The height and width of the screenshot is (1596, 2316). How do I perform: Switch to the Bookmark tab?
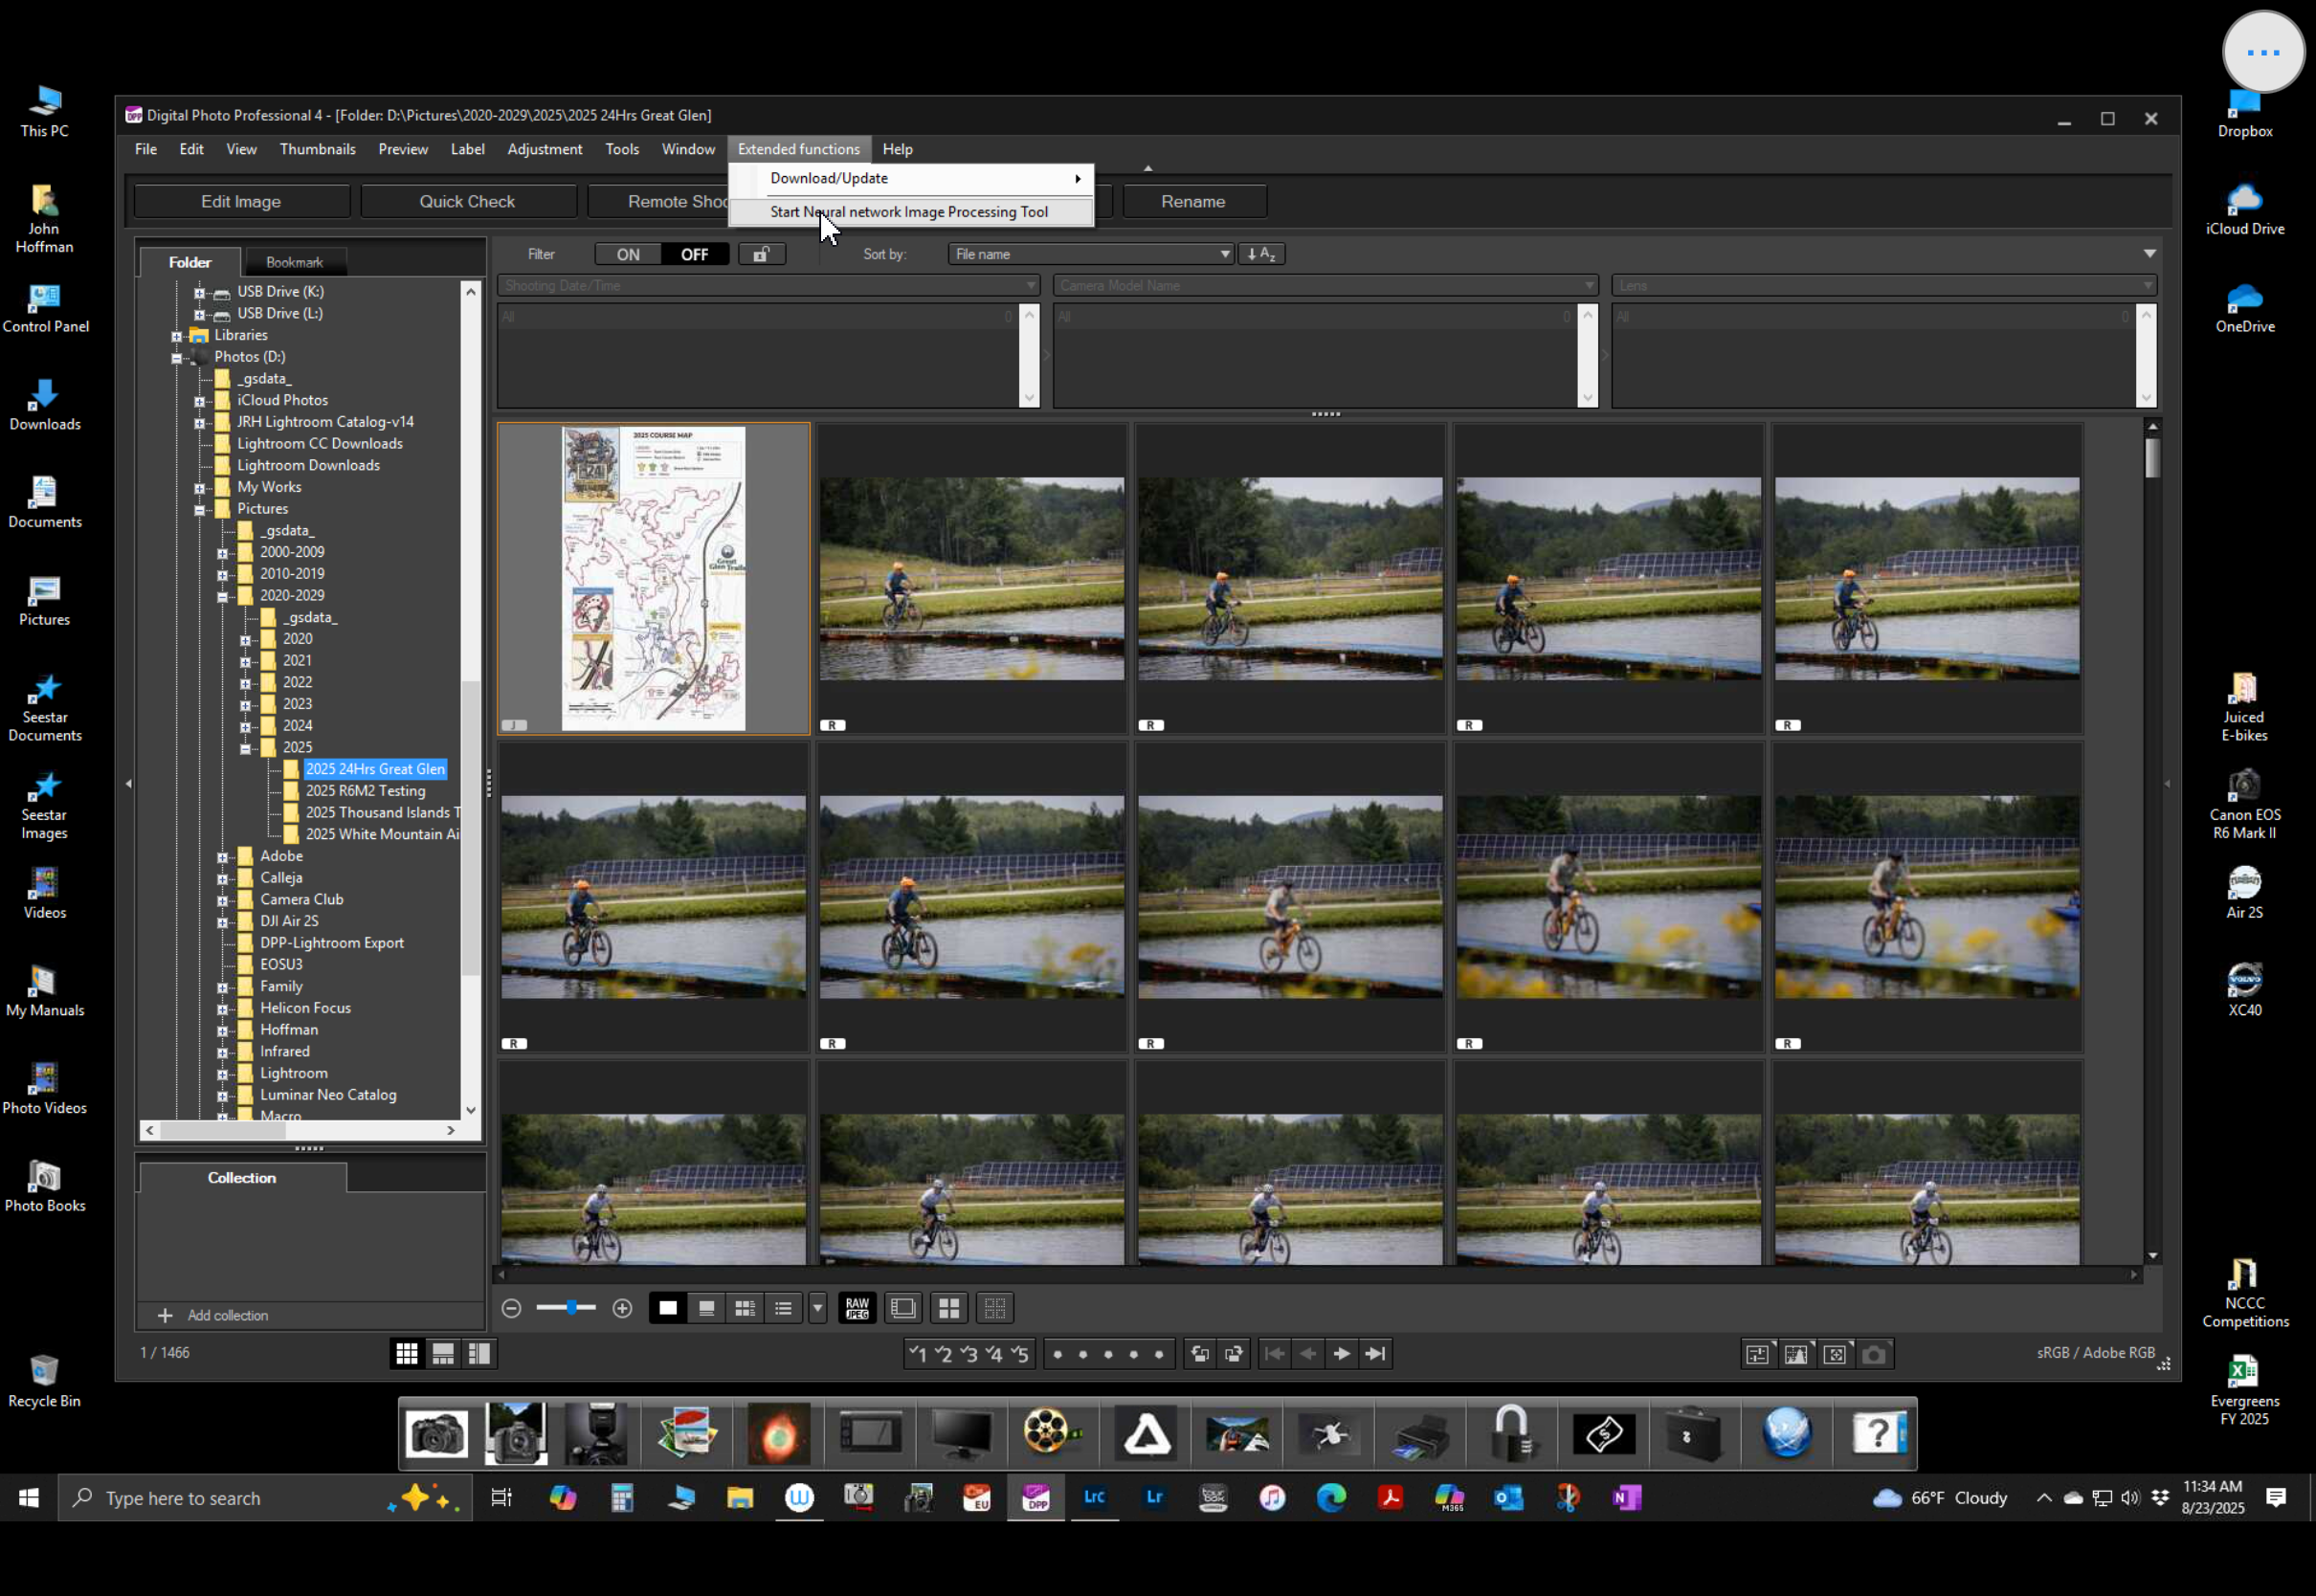[x=294, y=262]
